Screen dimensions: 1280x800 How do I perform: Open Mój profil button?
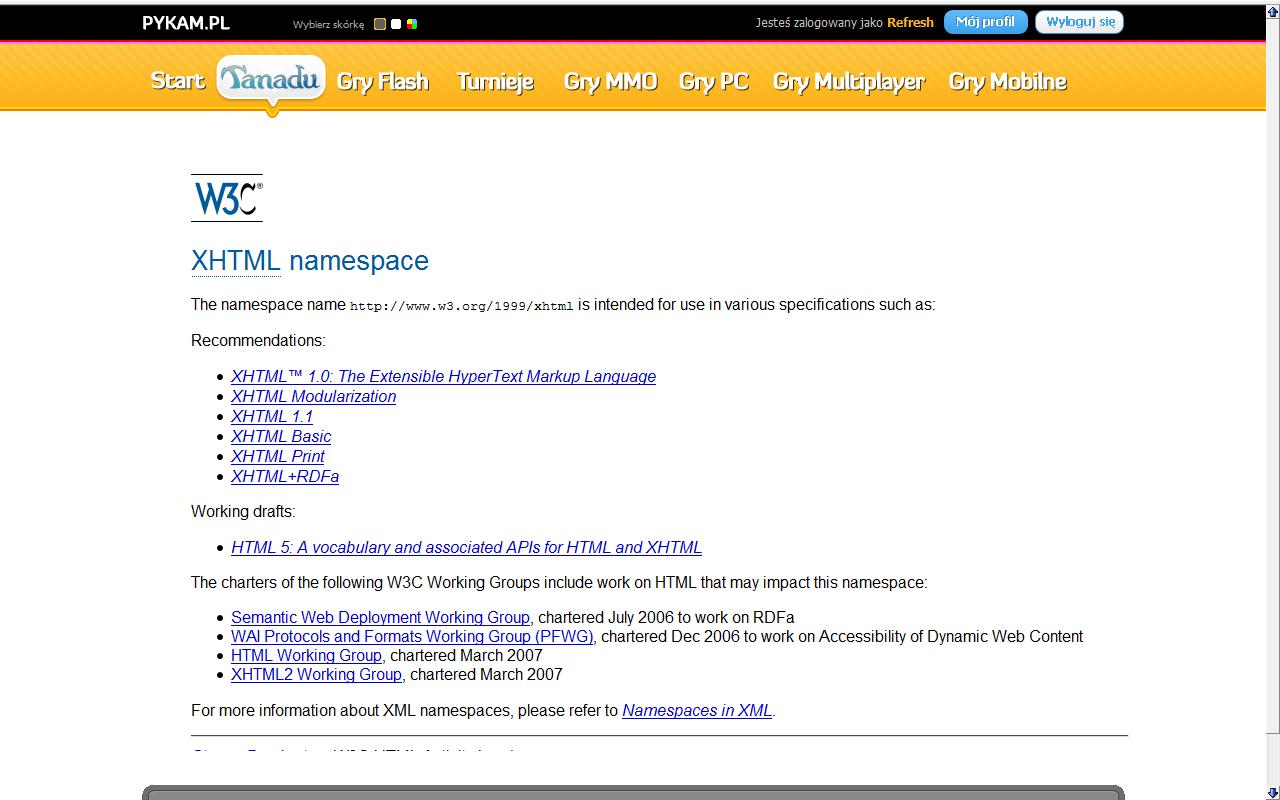pos(985,22)
